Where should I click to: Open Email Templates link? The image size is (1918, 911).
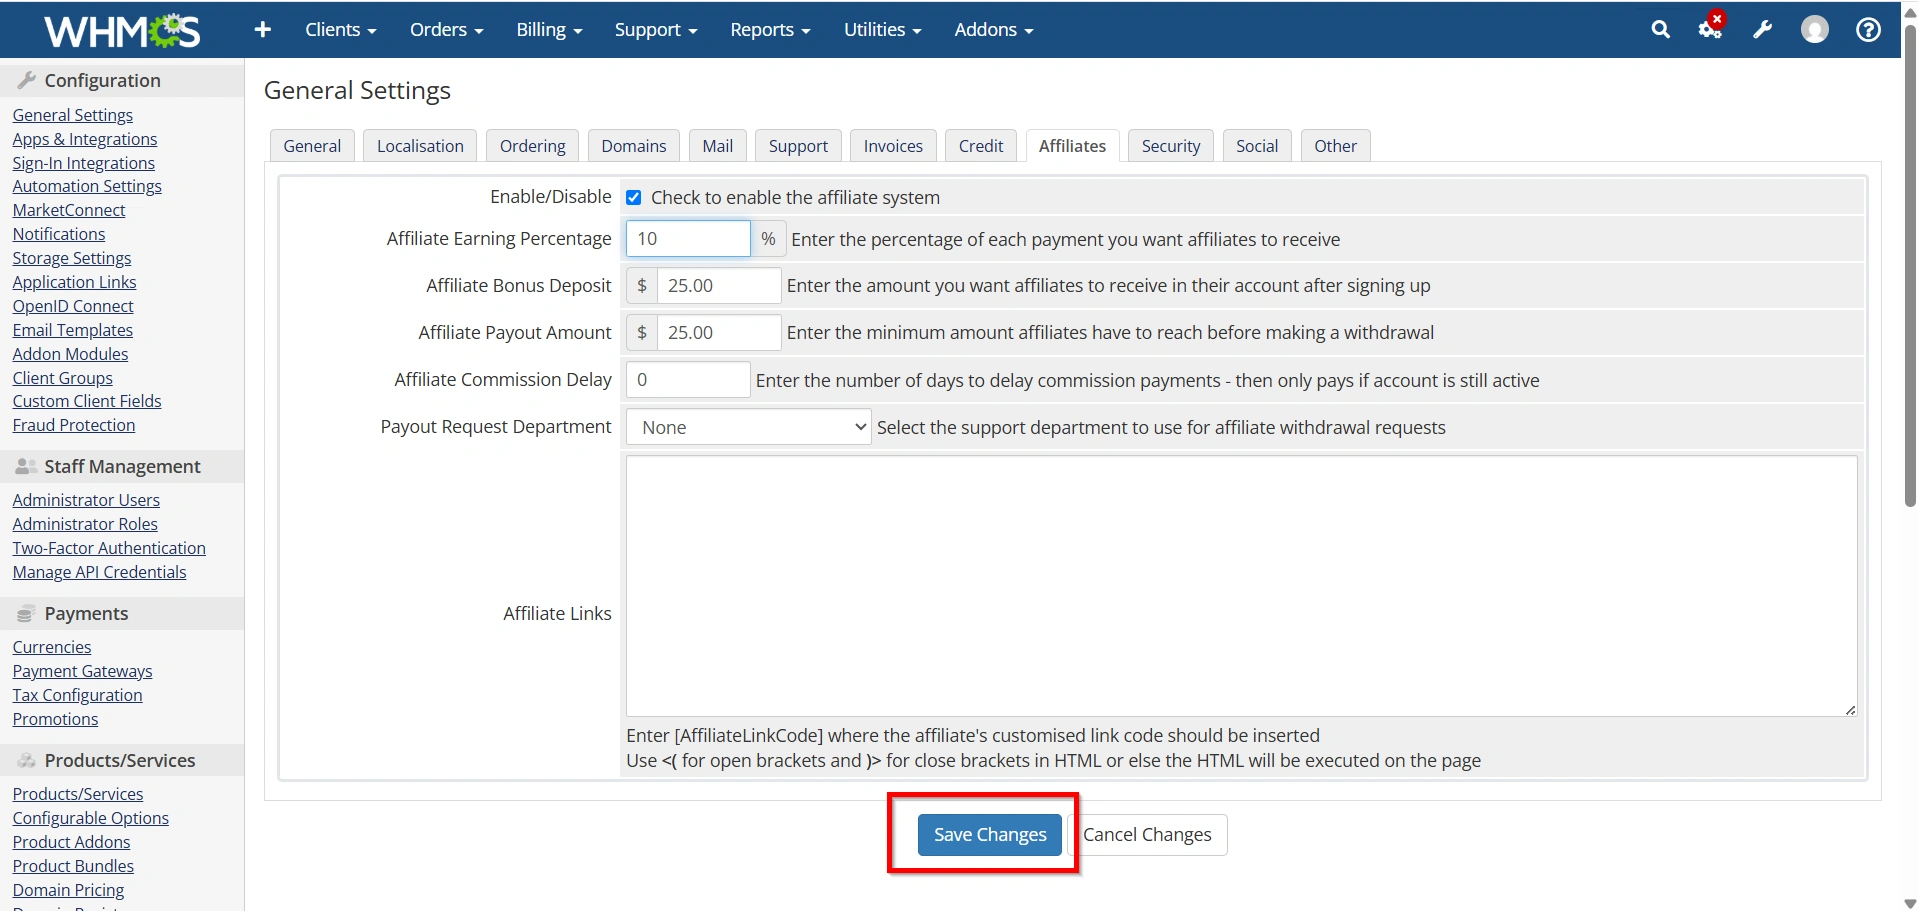pos(72,330)
